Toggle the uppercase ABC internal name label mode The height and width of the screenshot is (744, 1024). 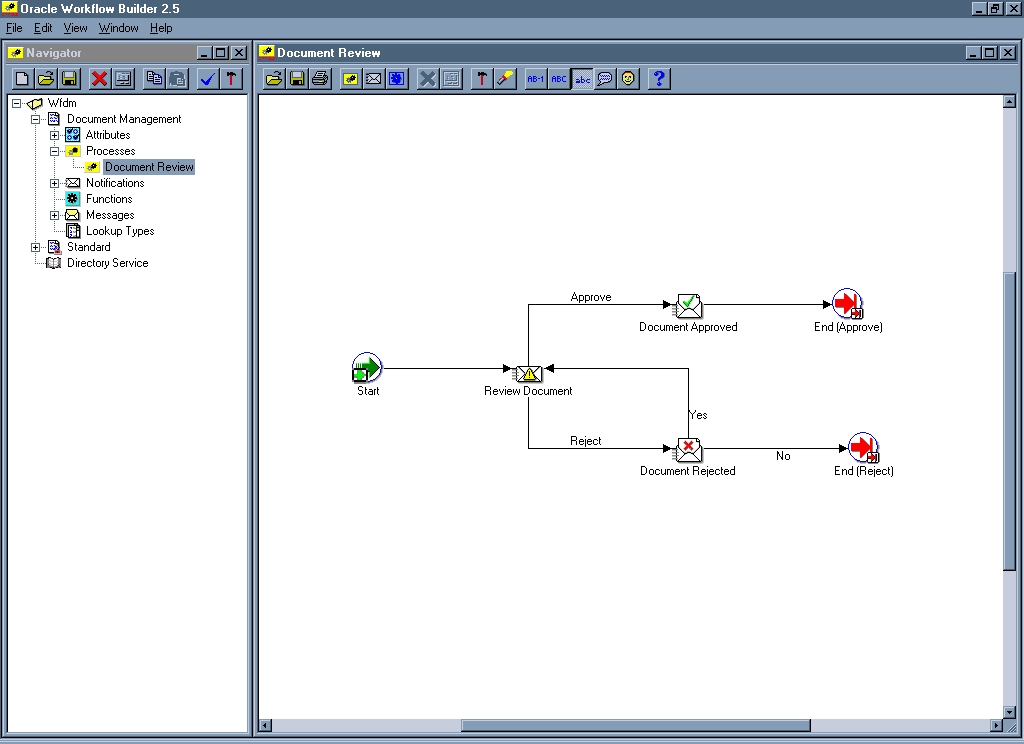[559, 79]
